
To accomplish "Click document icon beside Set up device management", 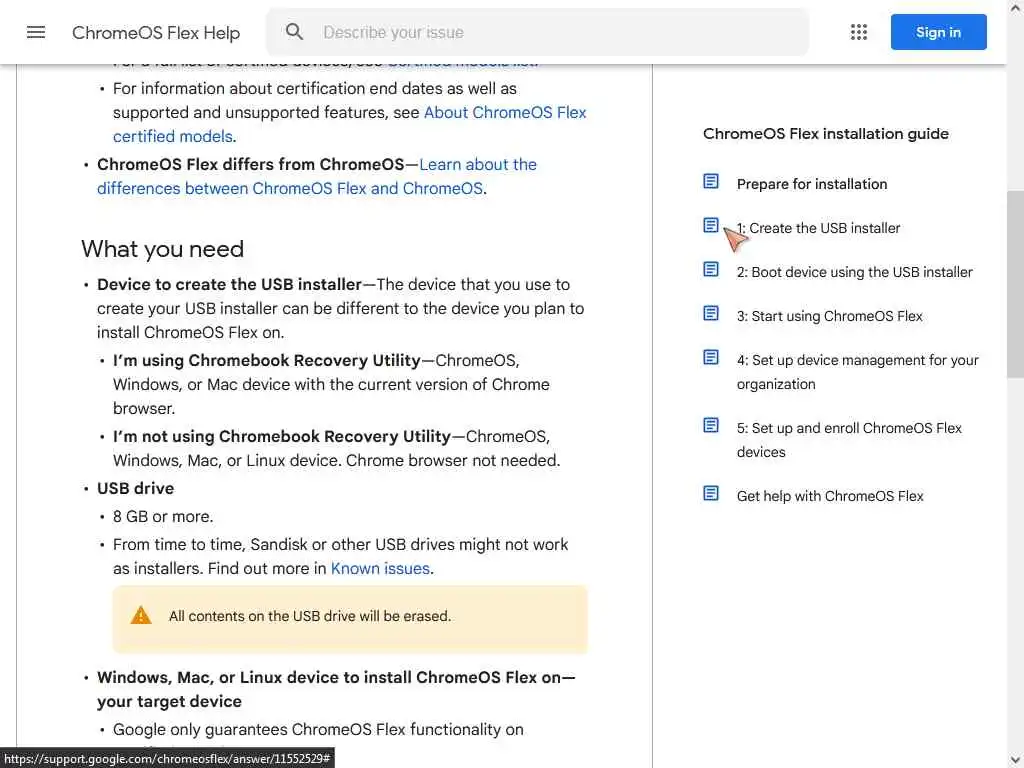I will coord(711,357).
